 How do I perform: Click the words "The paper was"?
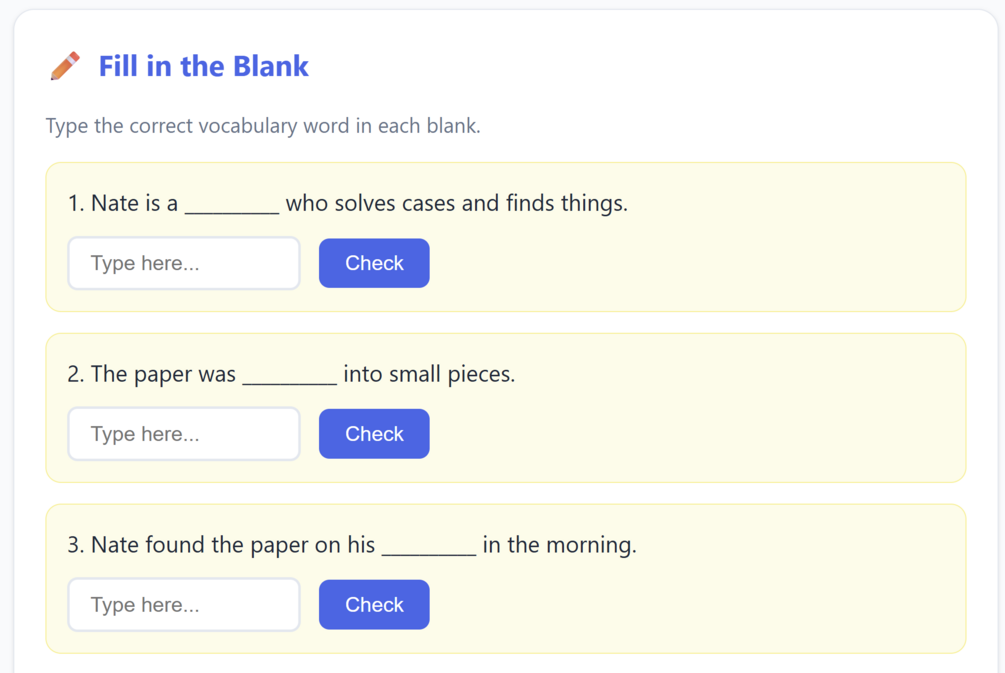coord(163,374)
